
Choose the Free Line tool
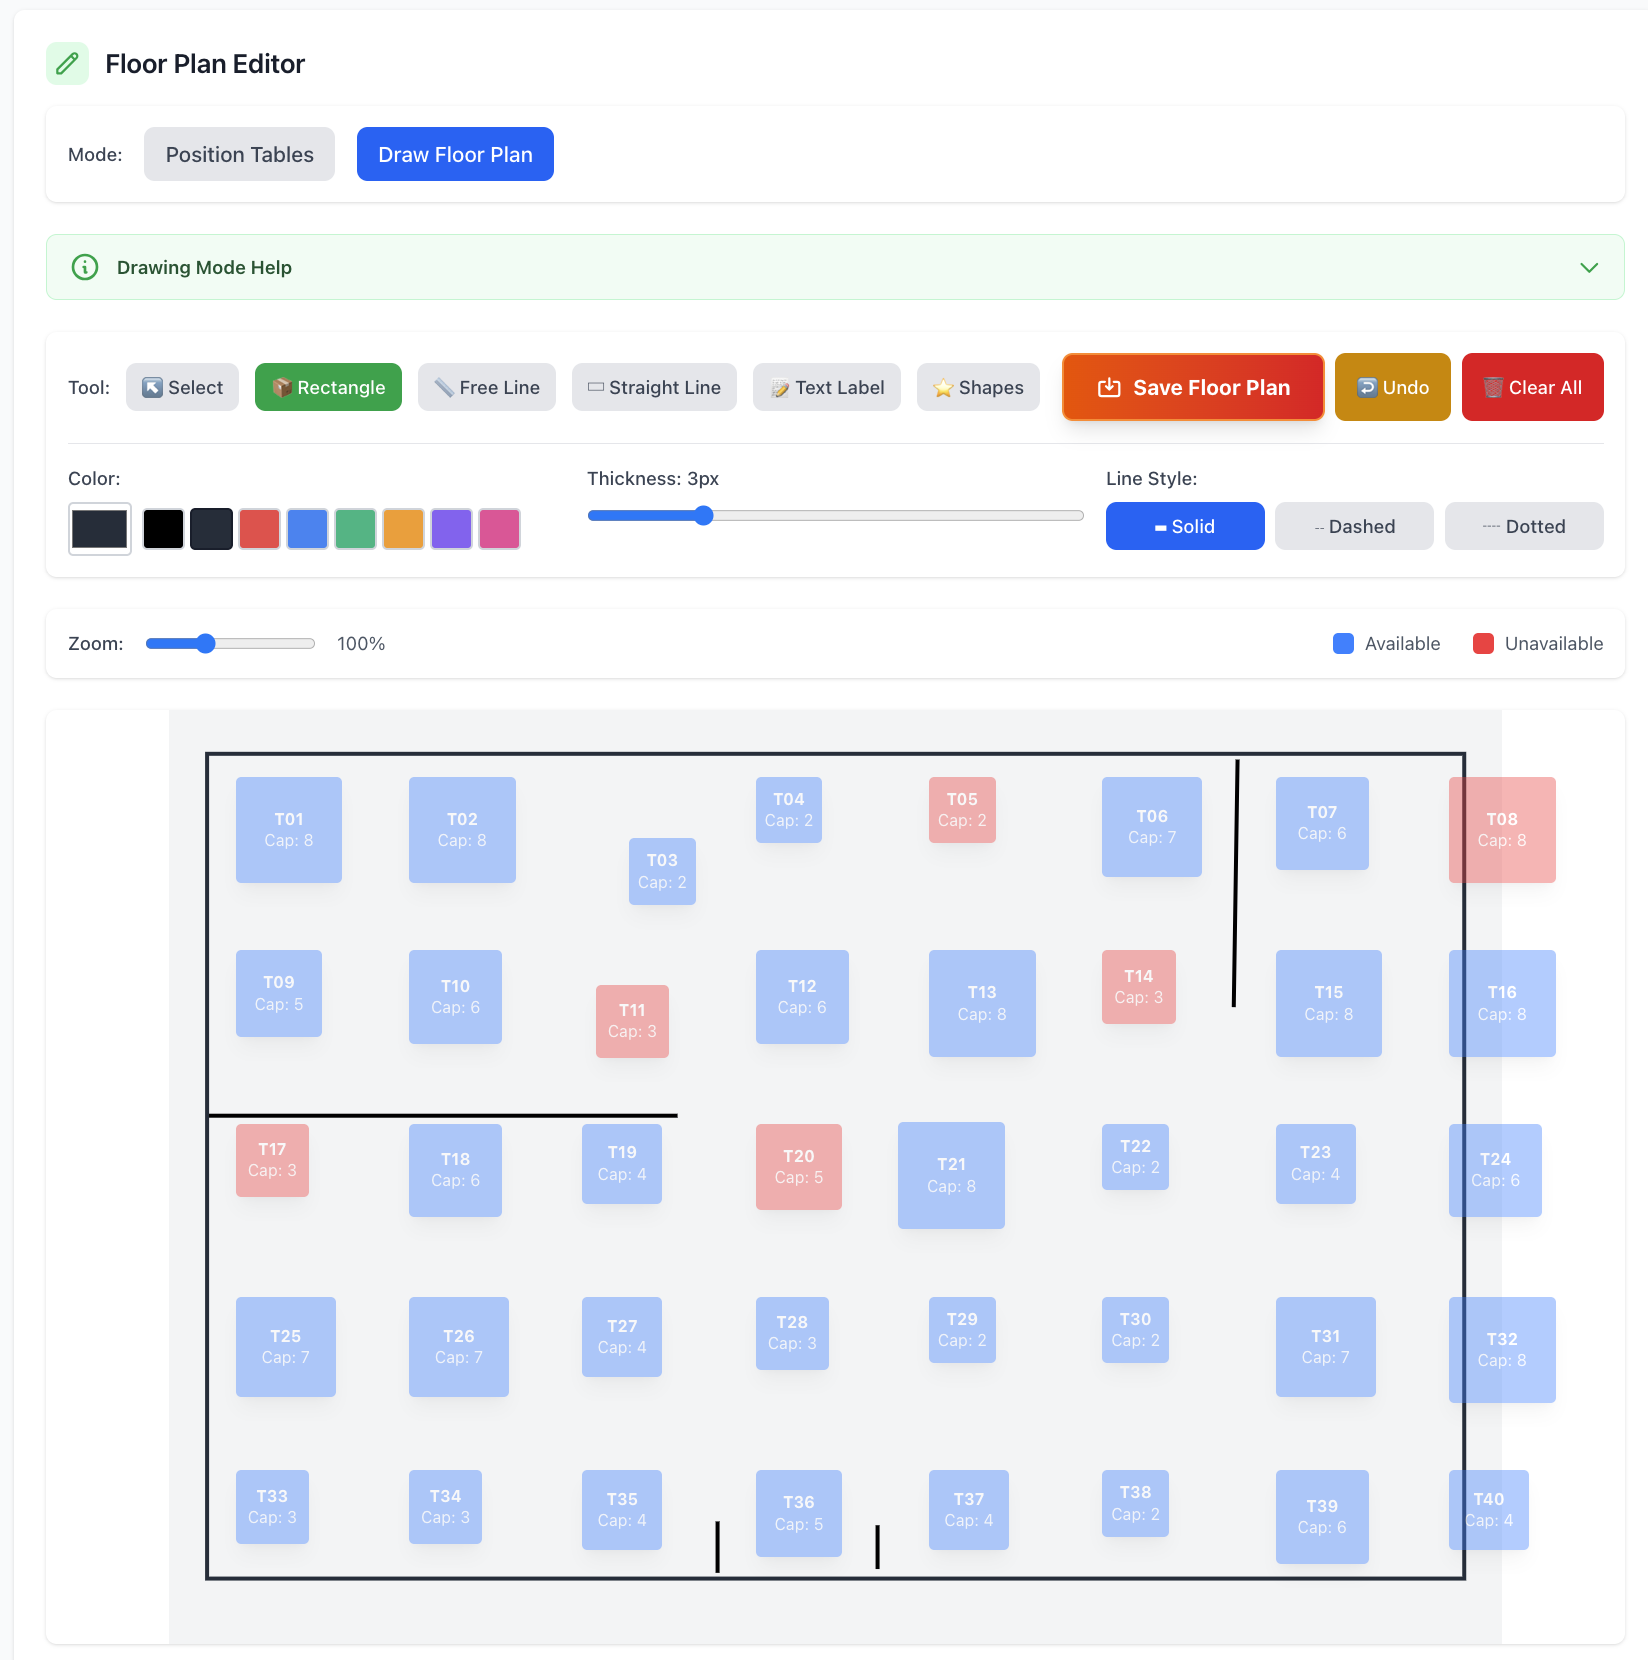tap(487, 387)
